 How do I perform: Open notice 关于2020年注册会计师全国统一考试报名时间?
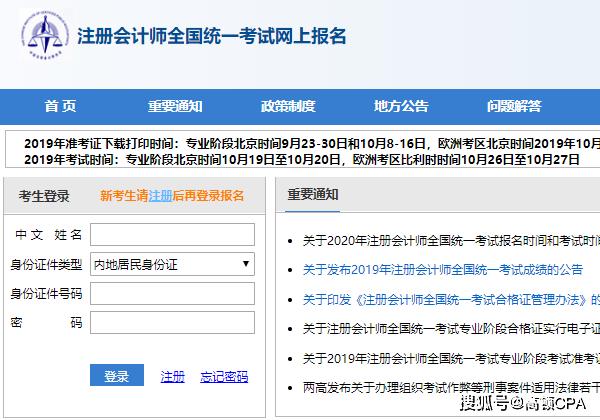[x=451, y=241]
